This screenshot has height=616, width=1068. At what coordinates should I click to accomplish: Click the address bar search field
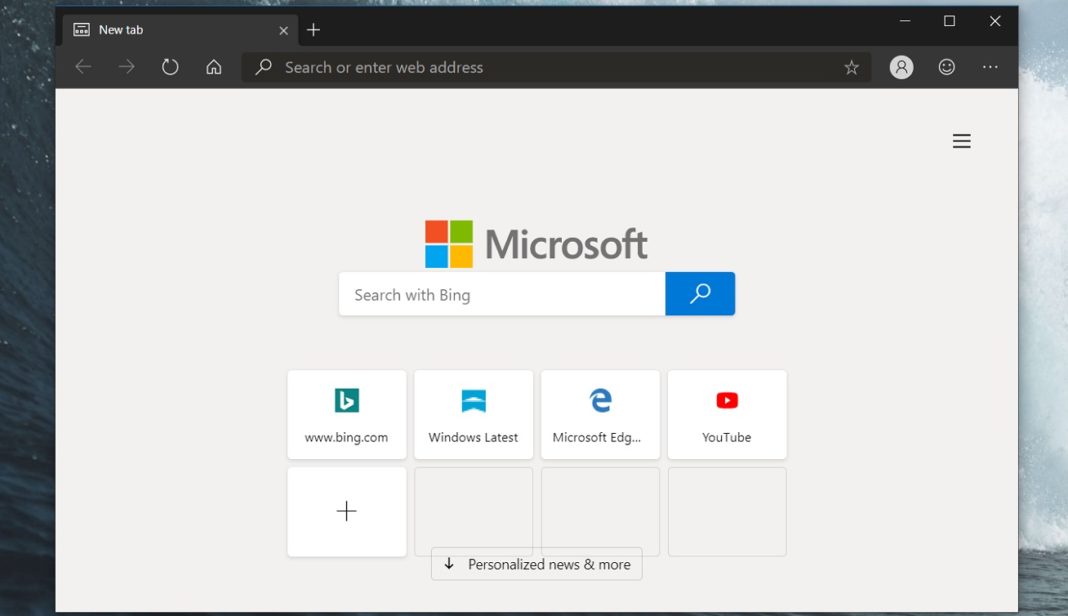450,67
